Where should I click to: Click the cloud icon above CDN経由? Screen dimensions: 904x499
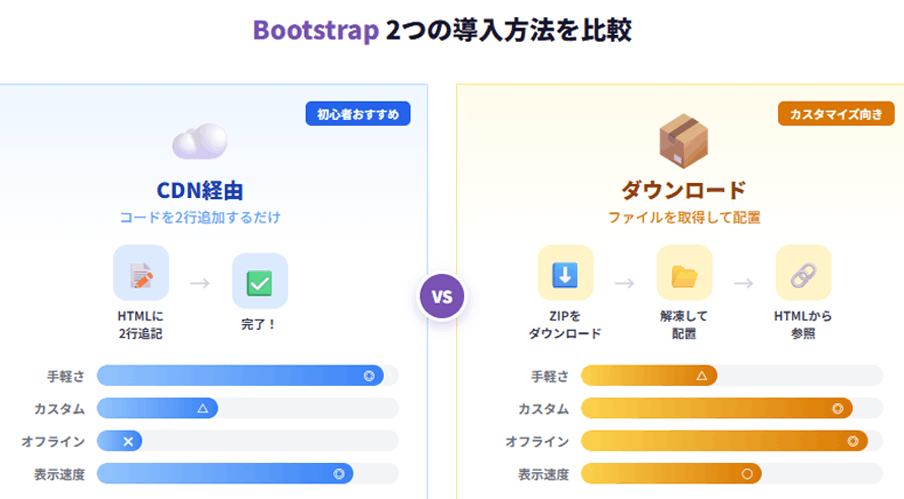199,142
